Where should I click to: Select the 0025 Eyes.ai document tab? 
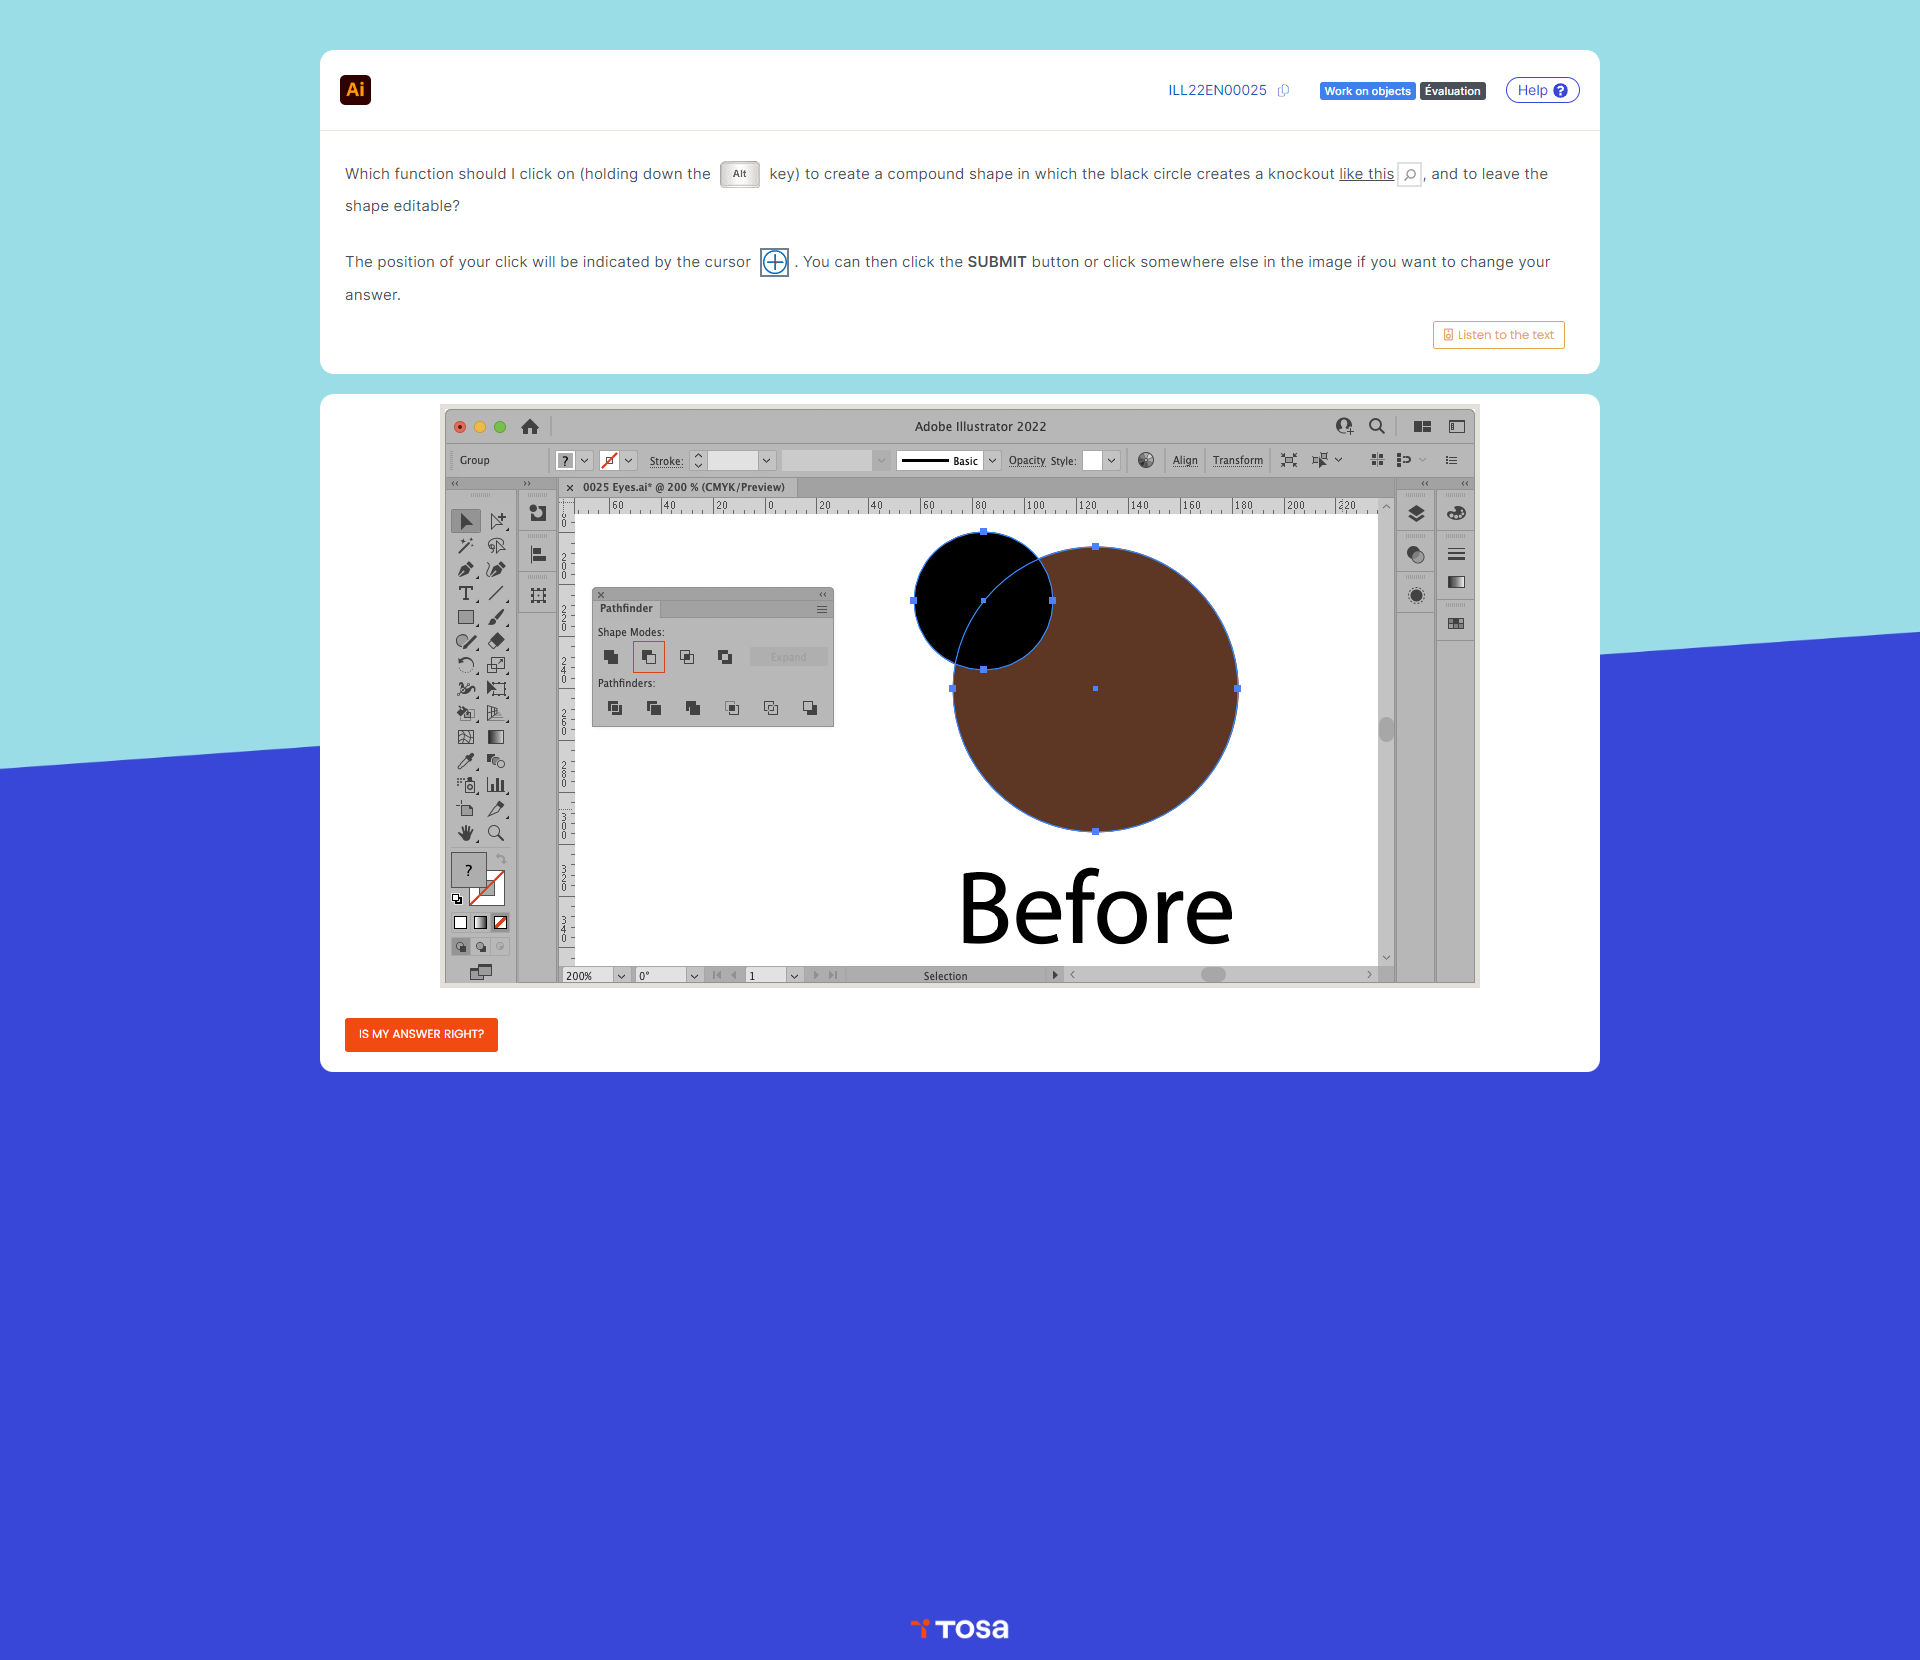(684, 488)
